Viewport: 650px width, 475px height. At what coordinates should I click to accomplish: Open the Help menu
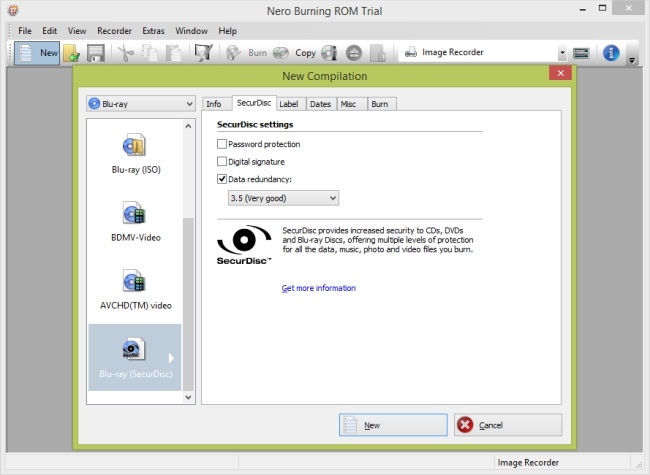point(228,31)
